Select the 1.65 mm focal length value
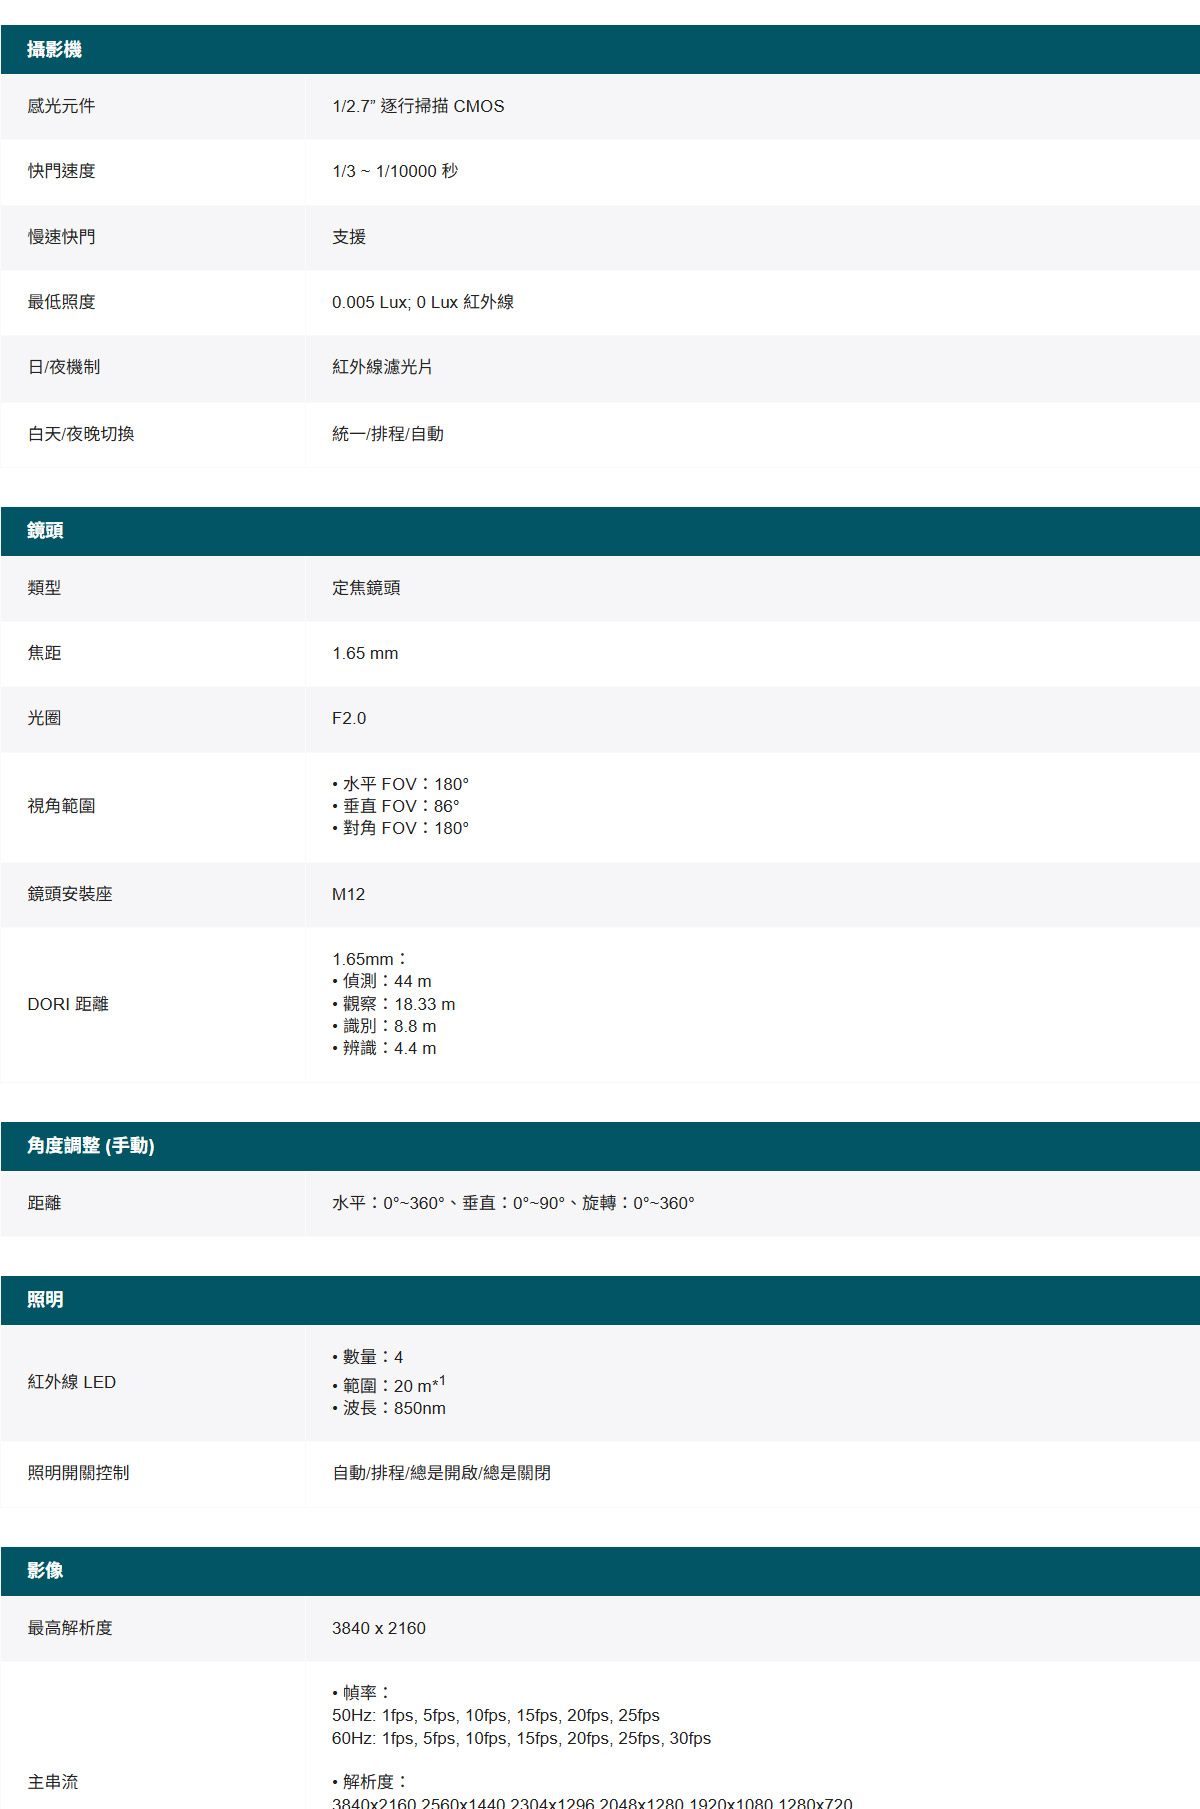Viewport: 1200px width, 1809px height. point(365,653)
